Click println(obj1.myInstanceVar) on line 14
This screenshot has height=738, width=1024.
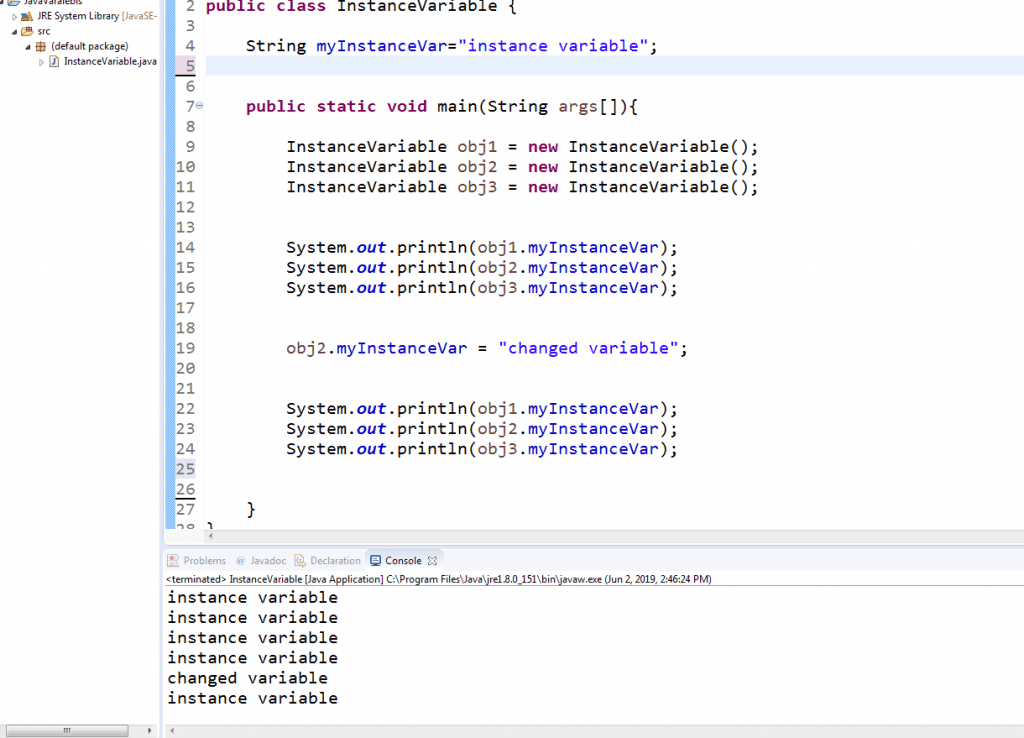point(482,248)
